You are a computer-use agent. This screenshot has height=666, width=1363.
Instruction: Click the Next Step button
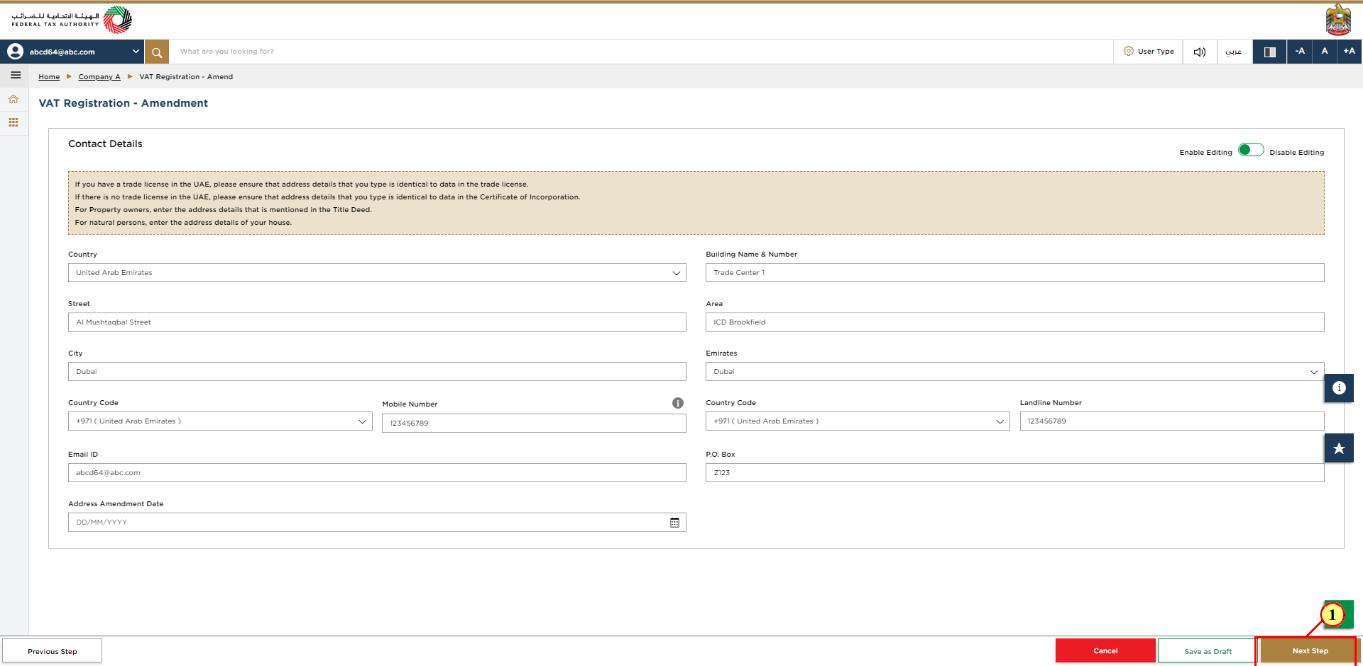(x=1309, y=651)
